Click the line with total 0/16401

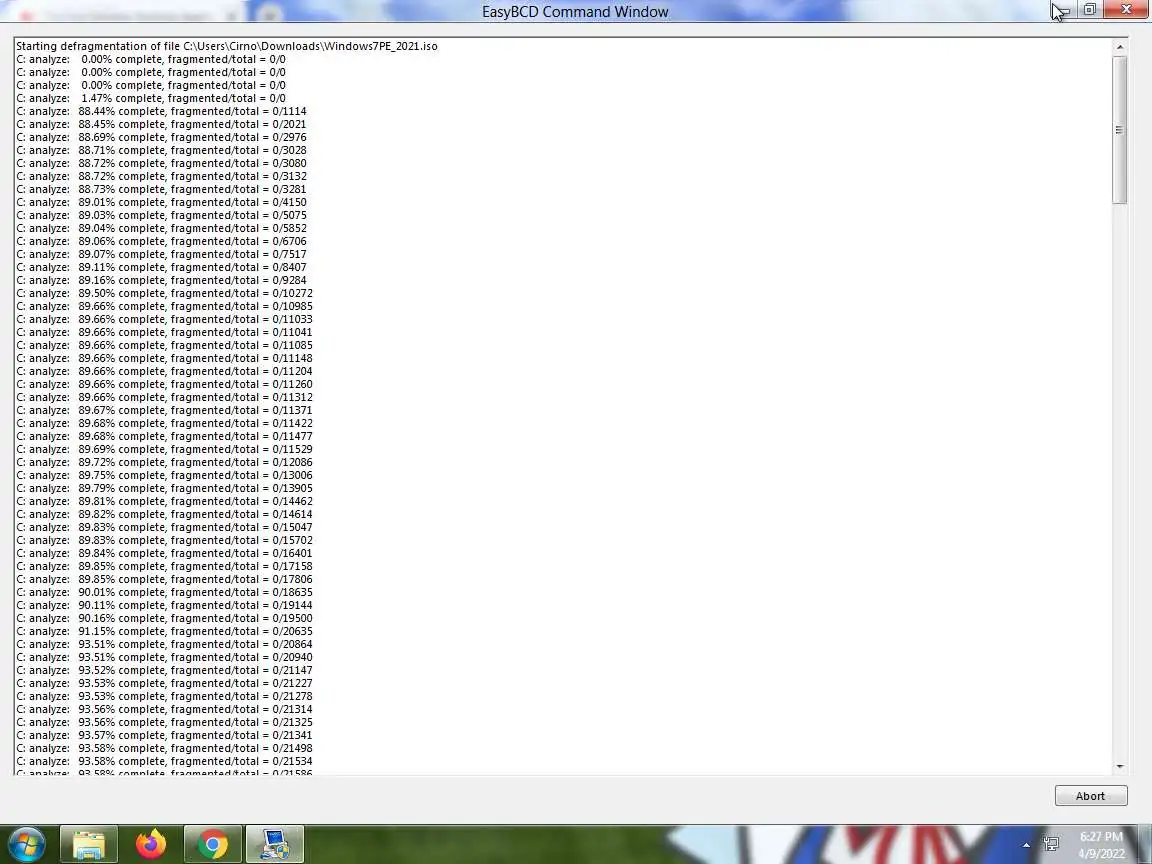(x=165, y=553)
